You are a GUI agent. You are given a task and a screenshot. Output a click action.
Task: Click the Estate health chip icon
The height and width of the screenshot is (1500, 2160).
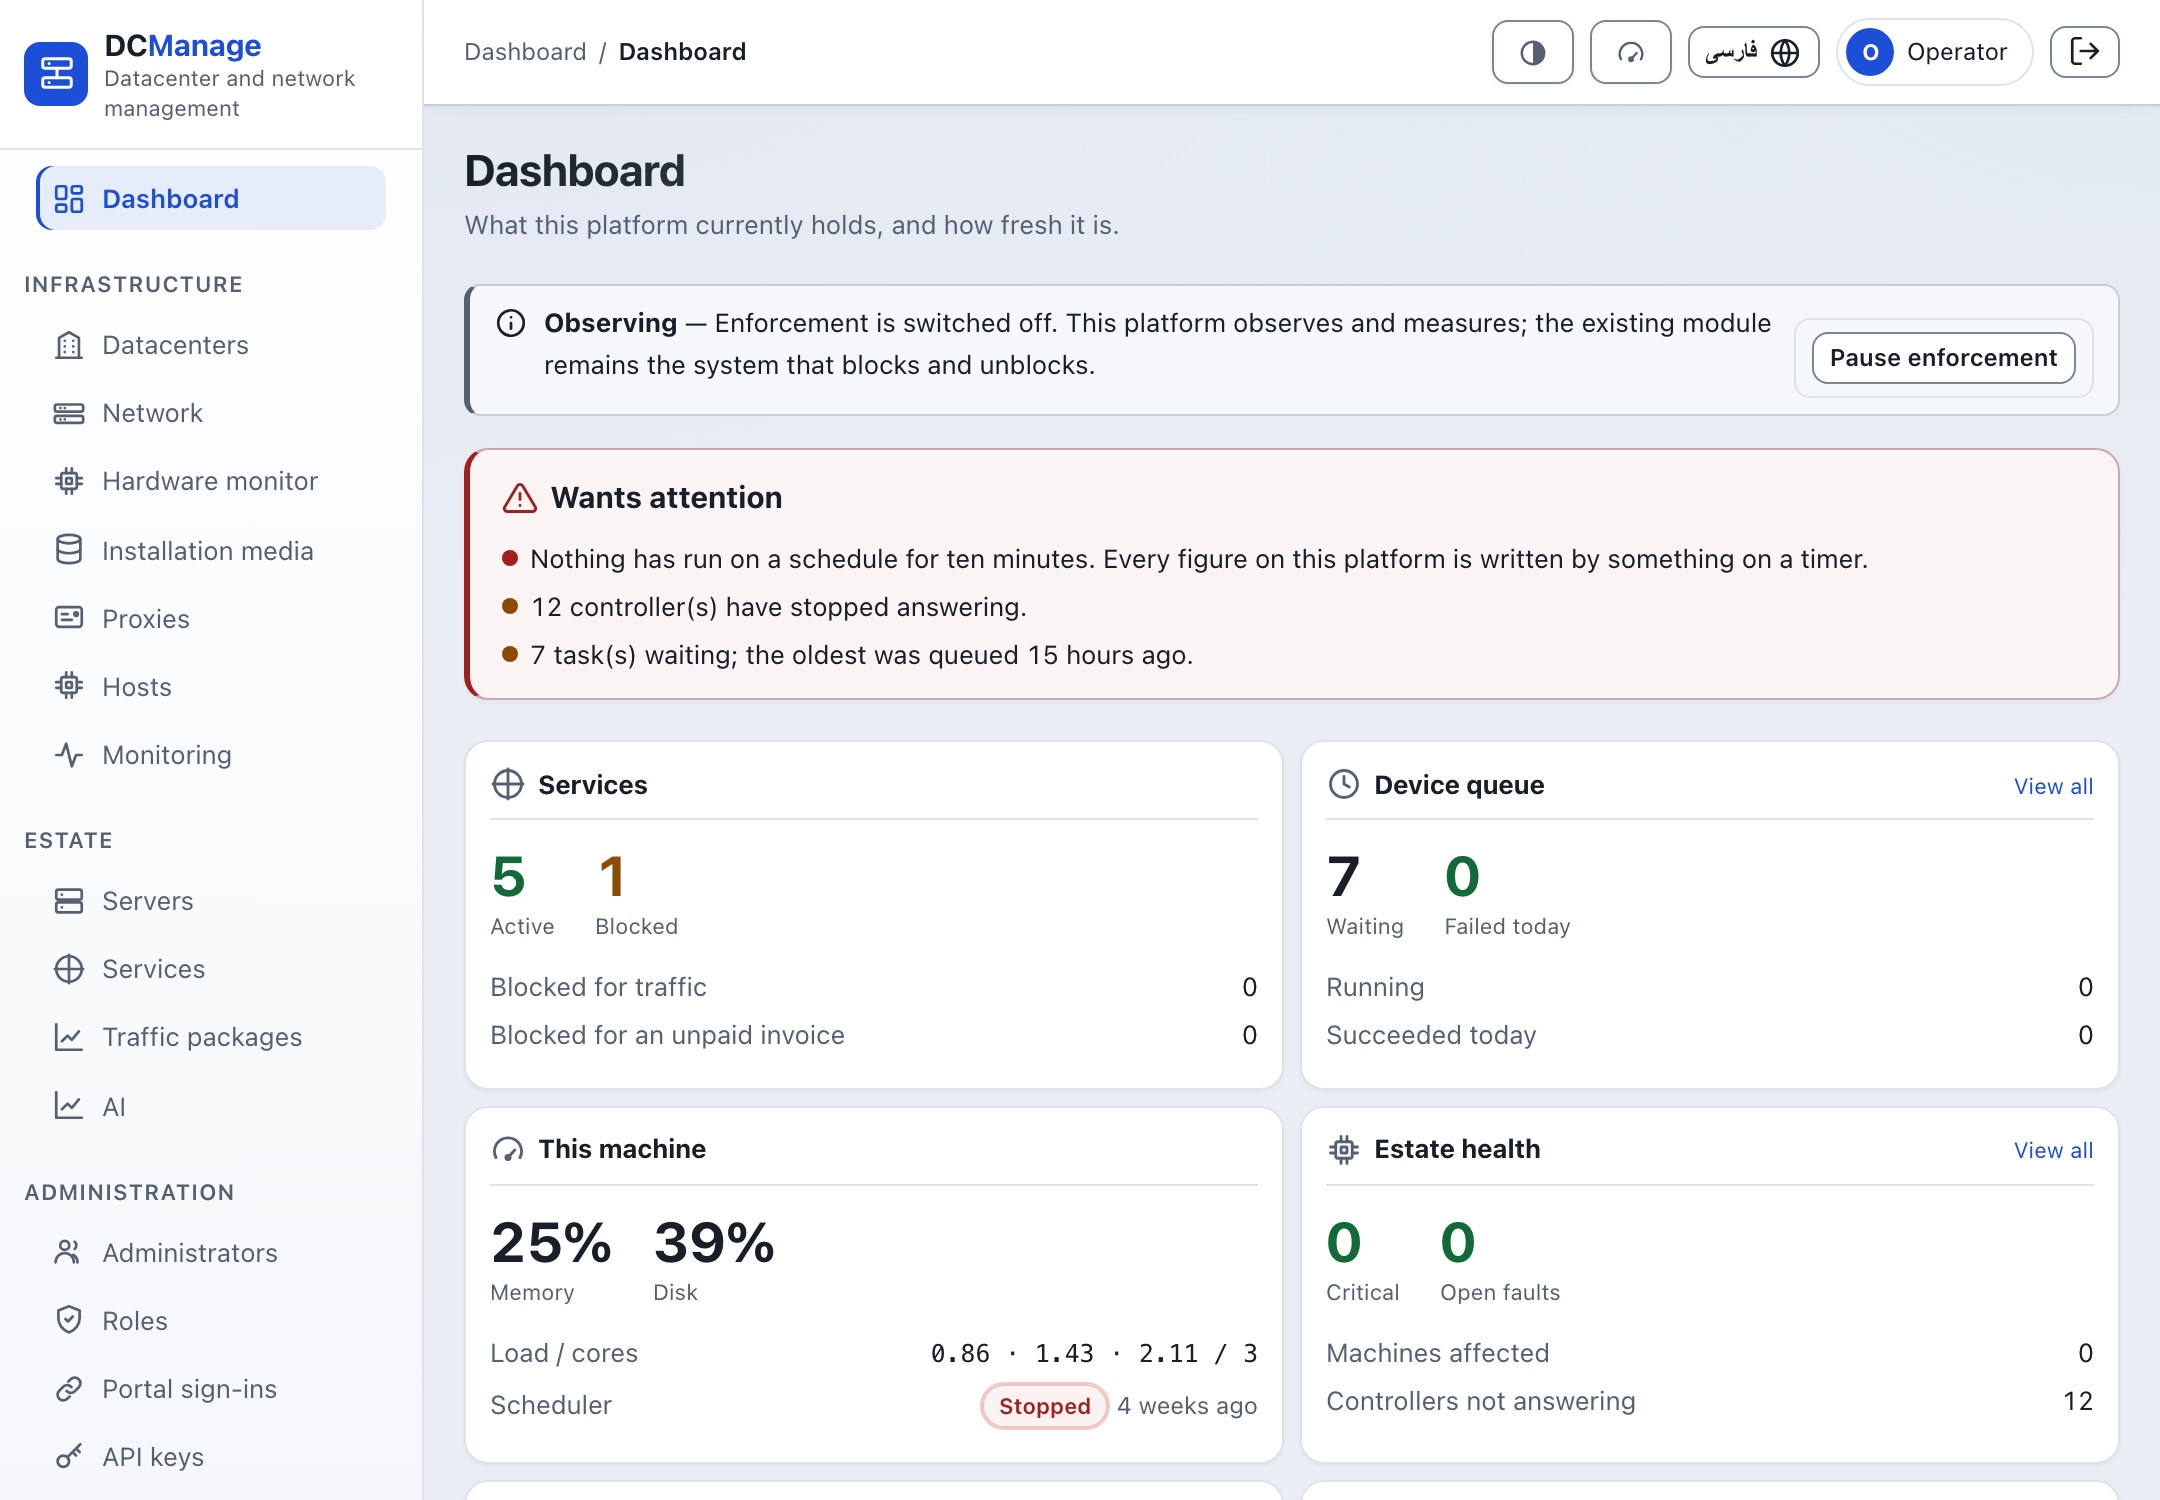1344,1149
